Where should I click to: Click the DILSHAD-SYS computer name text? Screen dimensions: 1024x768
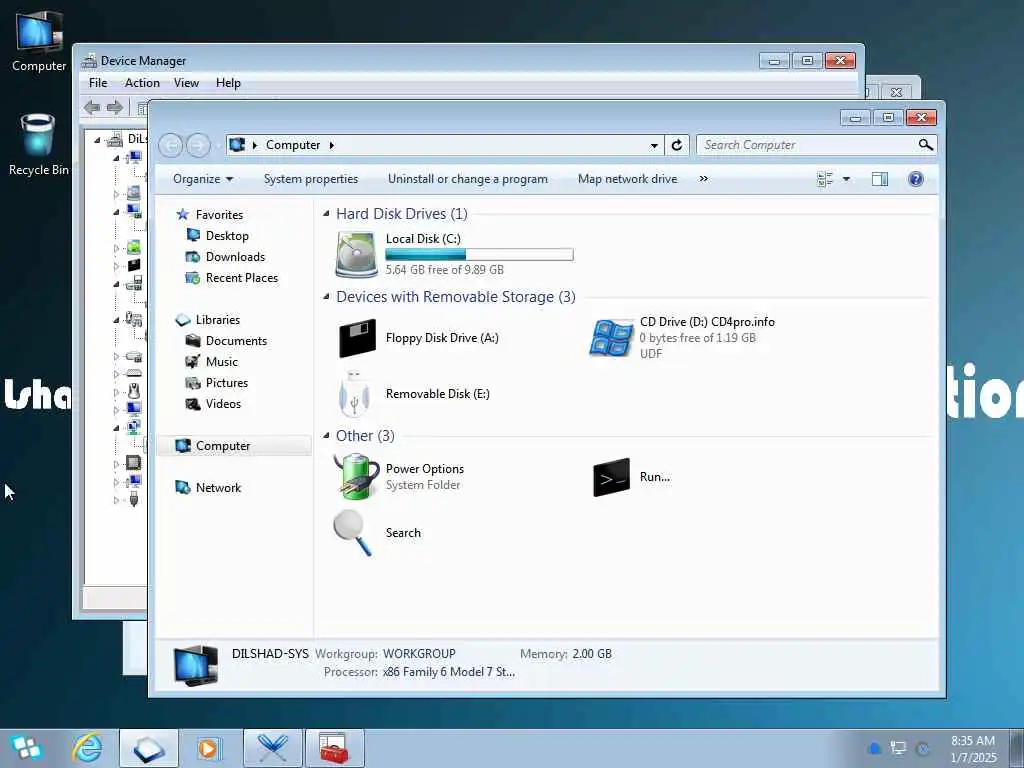point(270,654)
